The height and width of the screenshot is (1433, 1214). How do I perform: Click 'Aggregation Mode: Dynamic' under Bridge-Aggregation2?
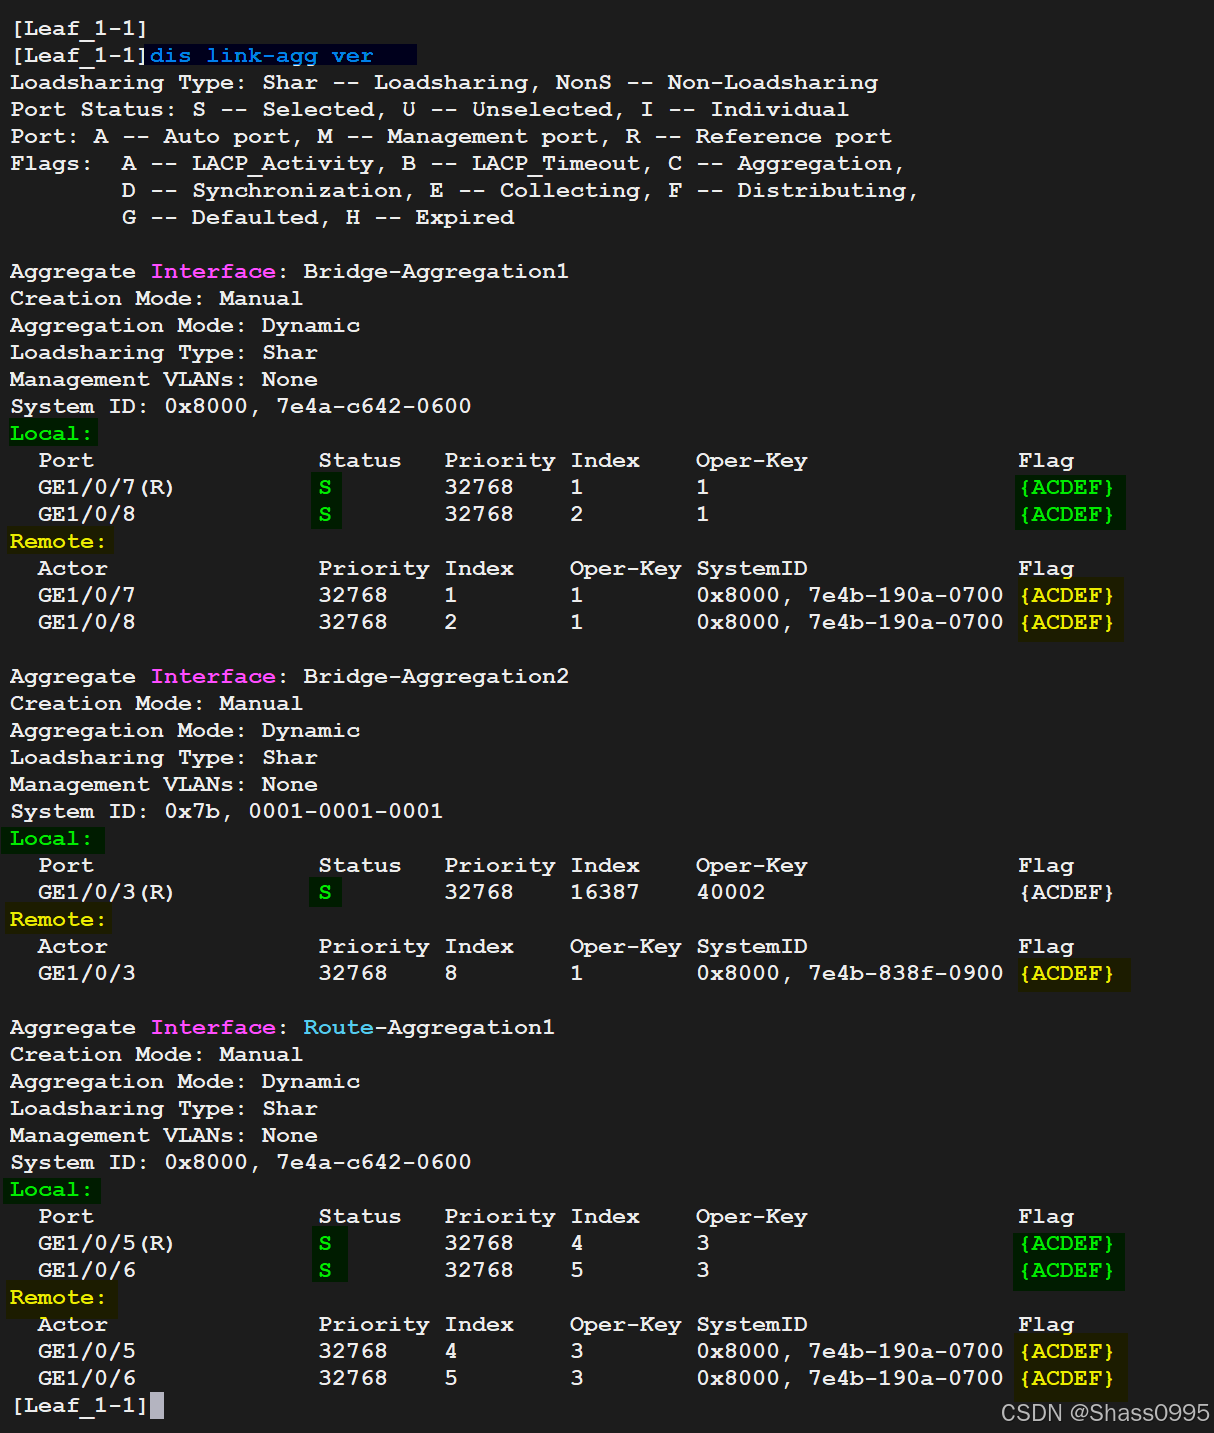(x=185, y=731)
